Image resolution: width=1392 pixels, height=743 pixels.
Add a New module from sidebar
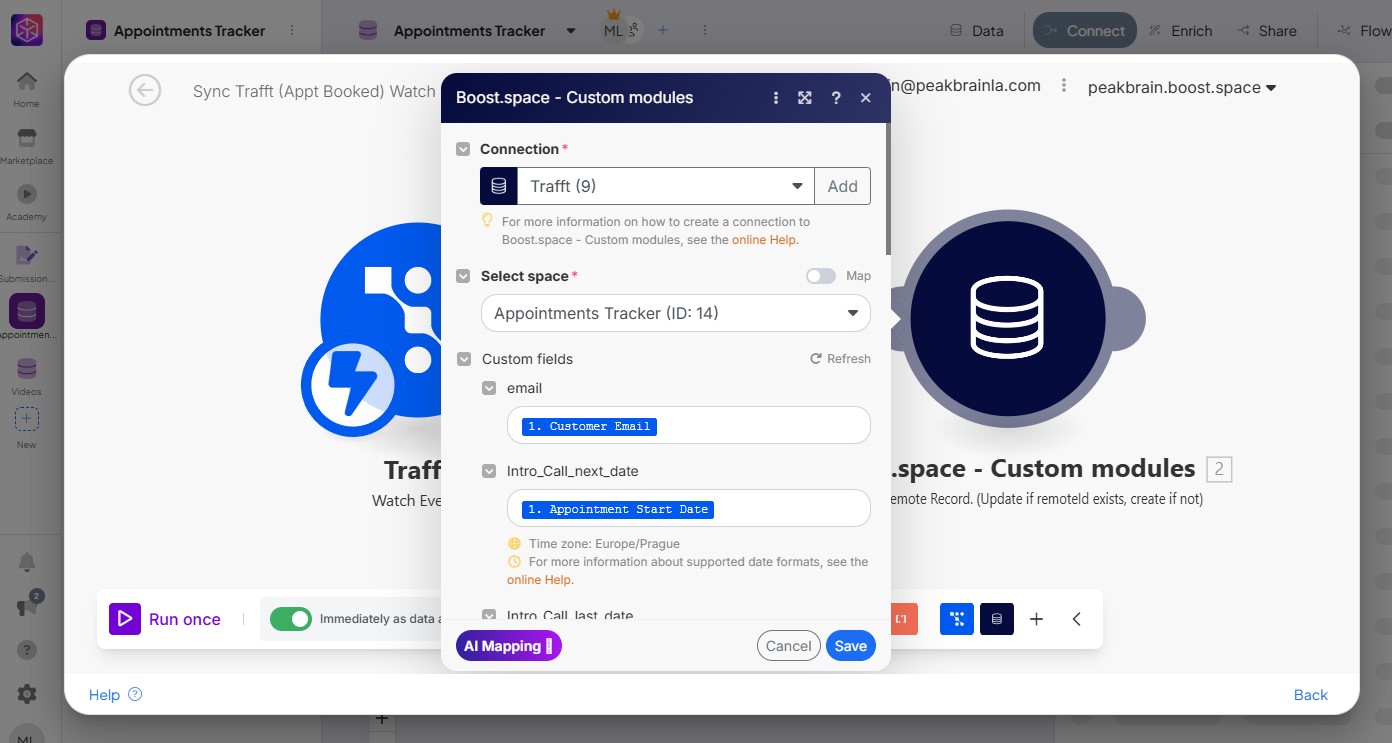point(27,428)
